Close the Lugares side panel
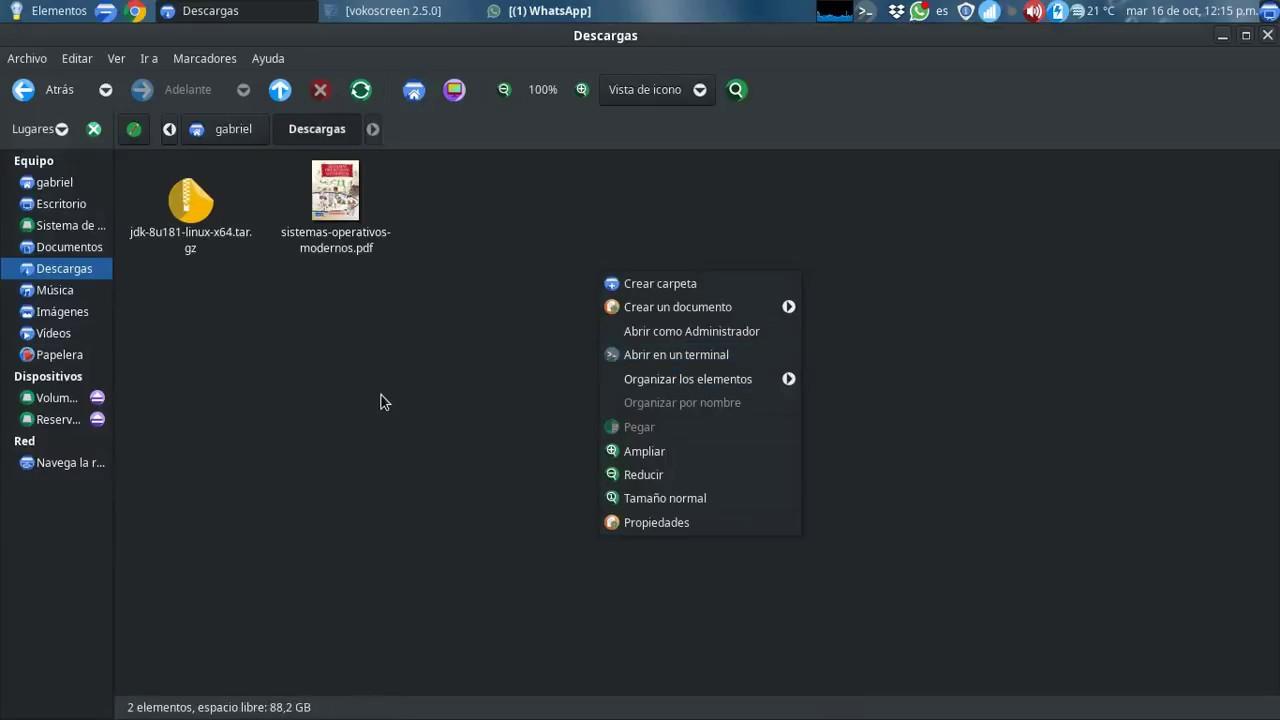This screenshot has width=1280, height=720. coord(94,129)
